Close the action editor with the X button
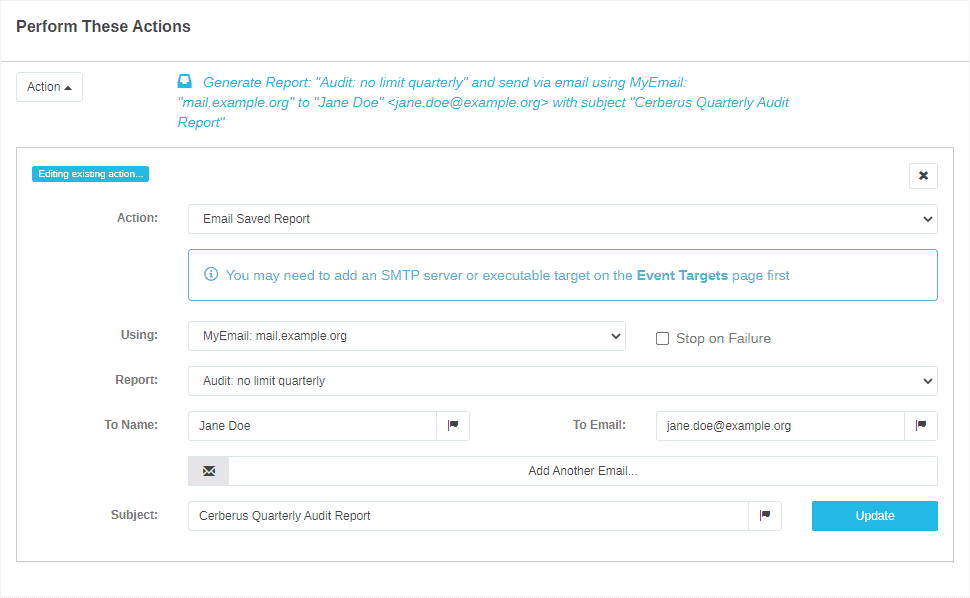The image size is (970, 598). [x=922, y=176]
